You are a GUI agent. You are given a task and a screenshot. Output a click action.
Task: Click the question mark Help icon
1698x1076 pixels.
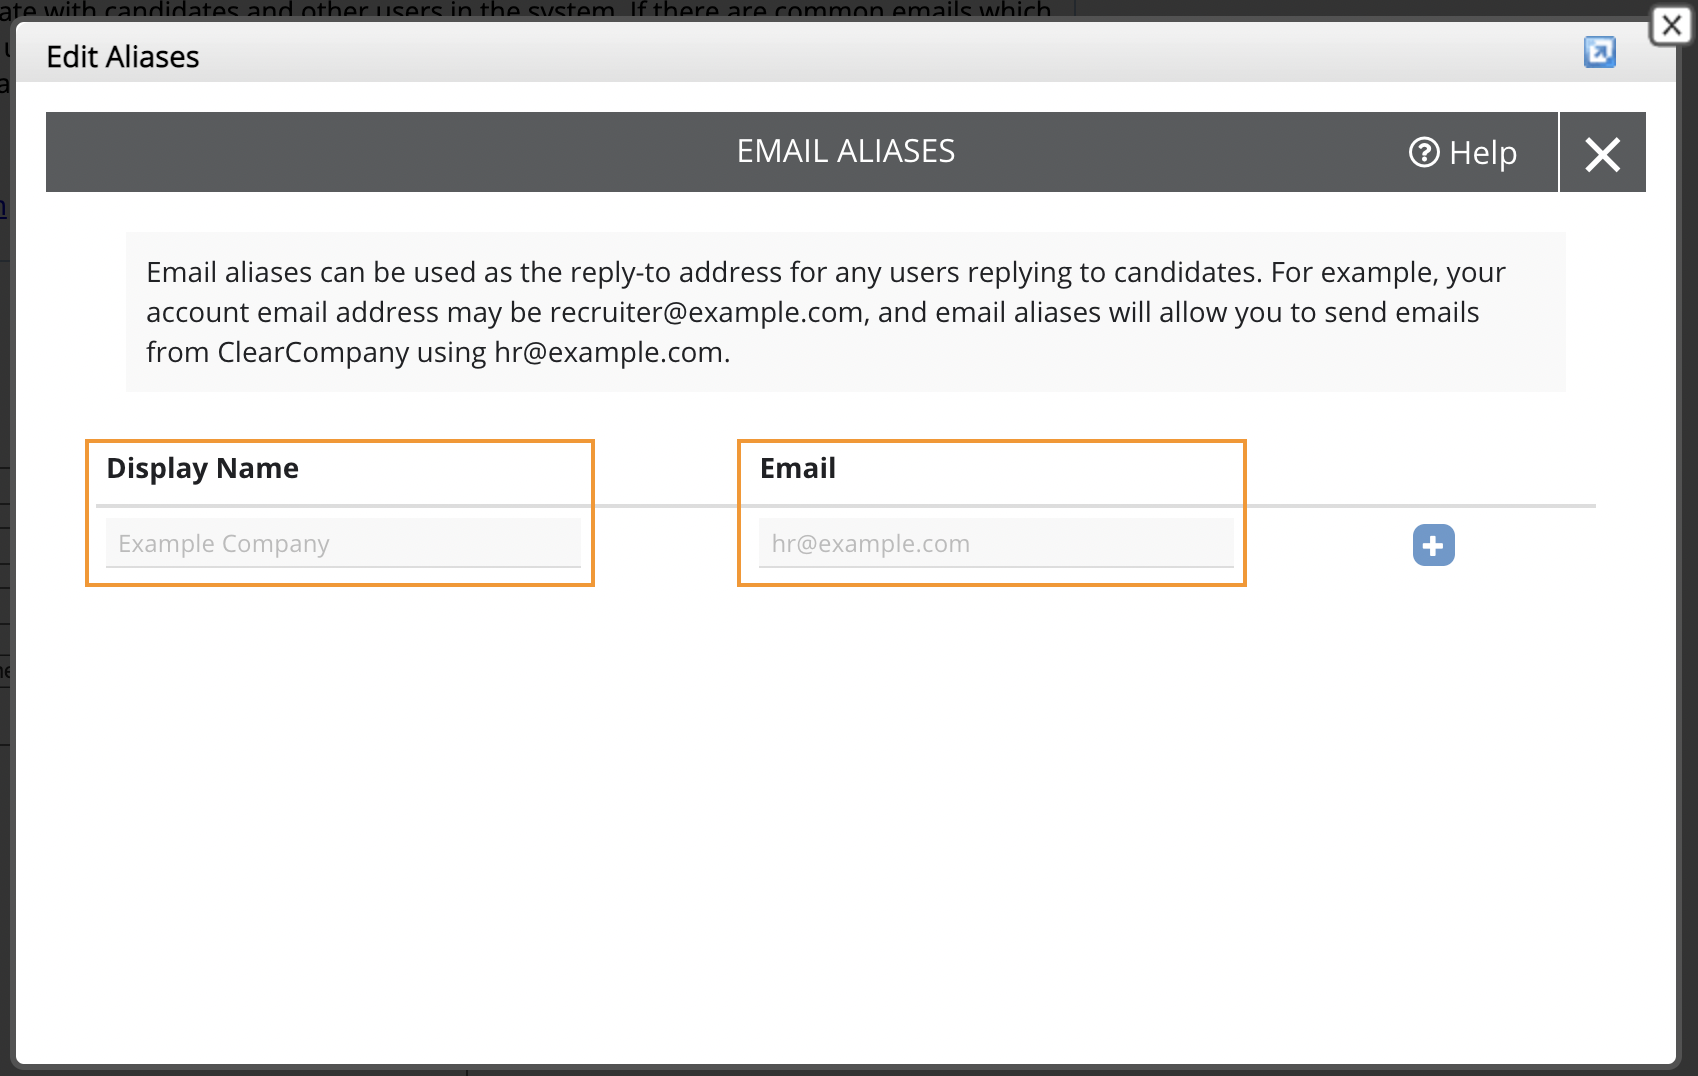1424,153
